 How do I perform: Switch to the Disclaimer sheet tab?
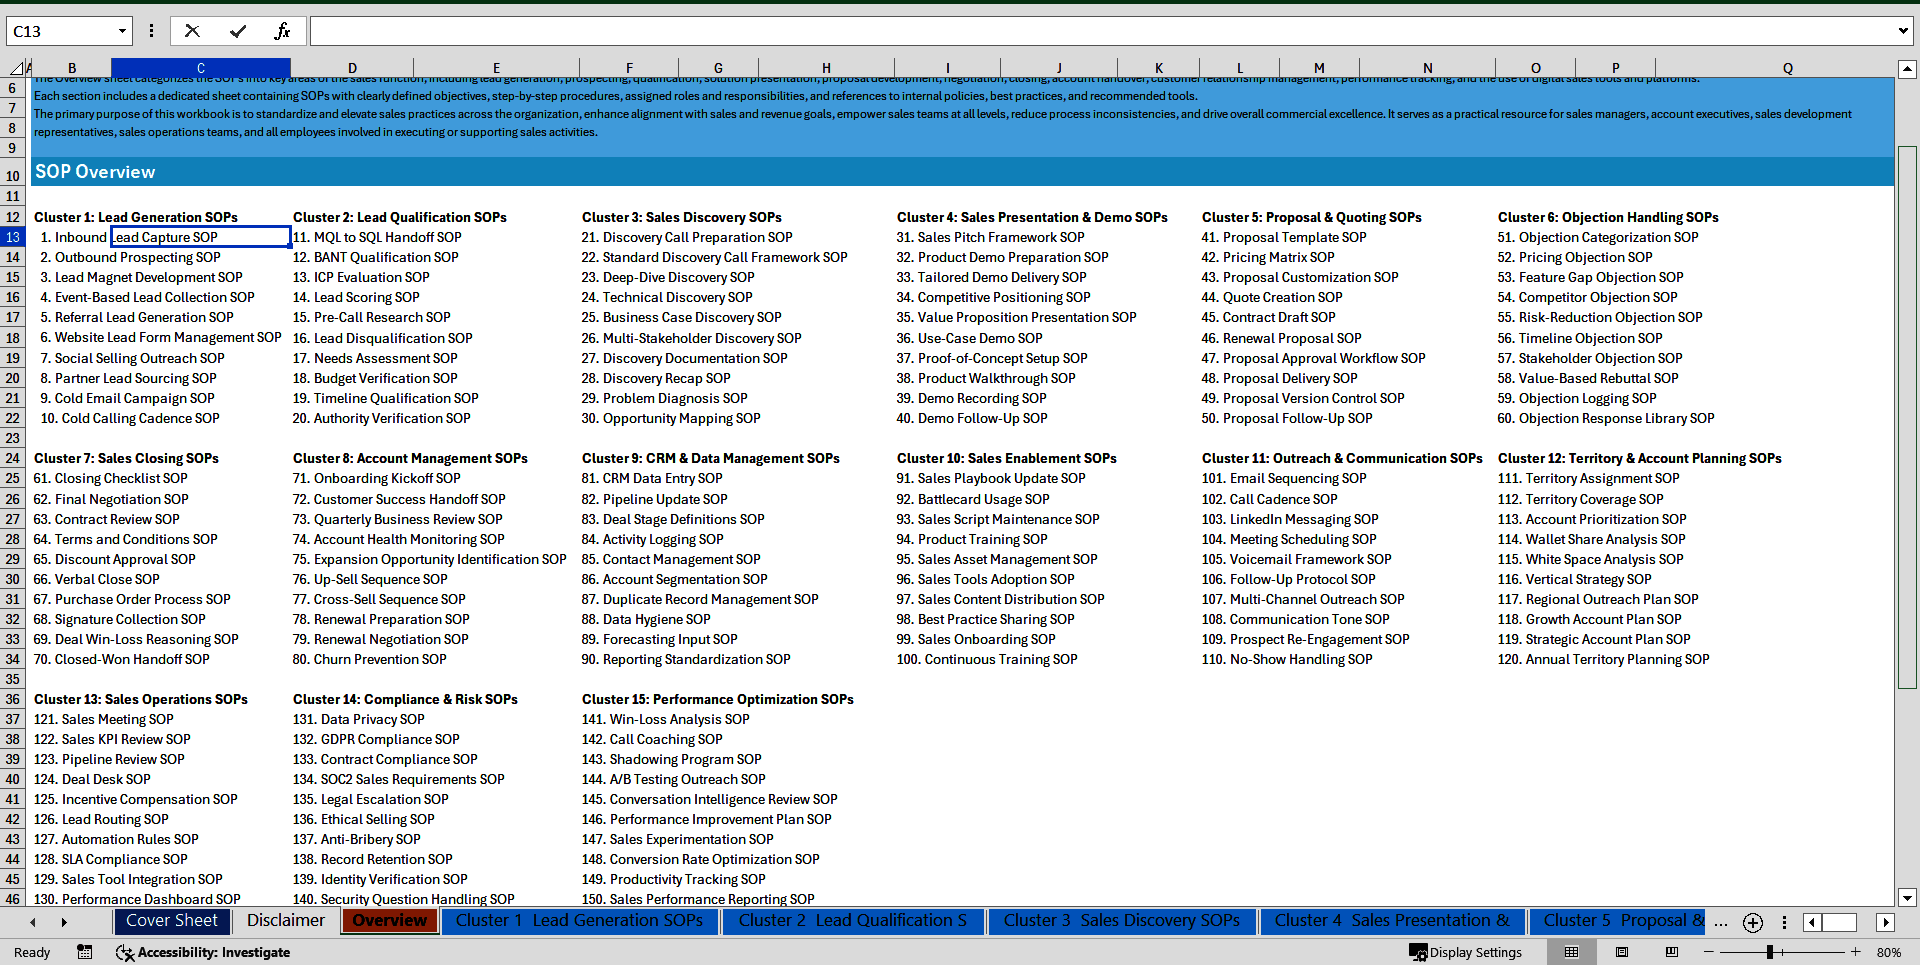click(284, 920)
